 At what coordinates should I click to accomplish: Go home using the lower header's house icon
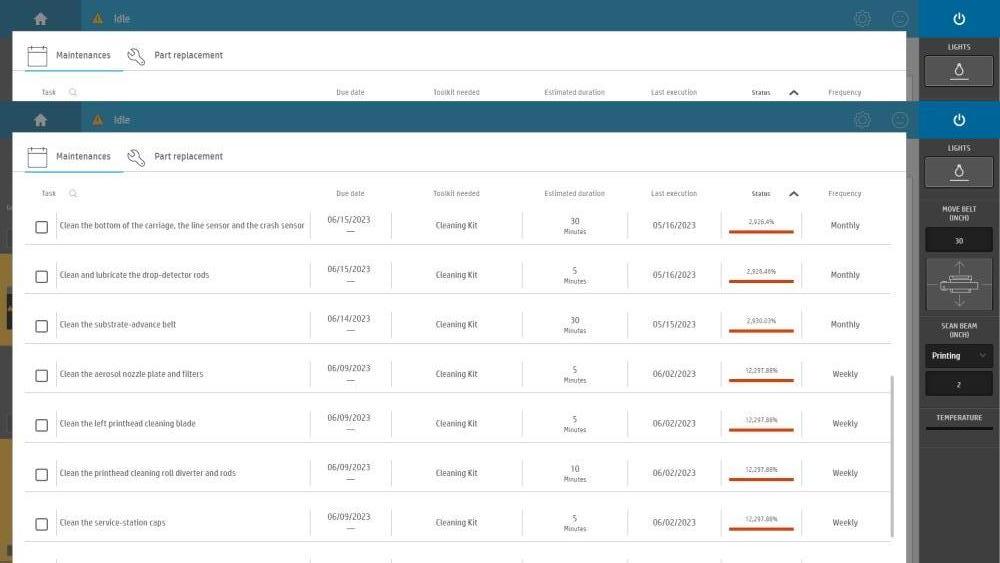point(40,120)
